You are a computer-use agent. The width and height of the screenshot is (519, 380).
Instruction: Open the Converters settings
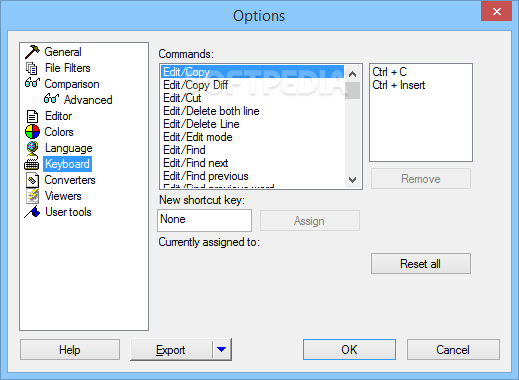[70, 180]
